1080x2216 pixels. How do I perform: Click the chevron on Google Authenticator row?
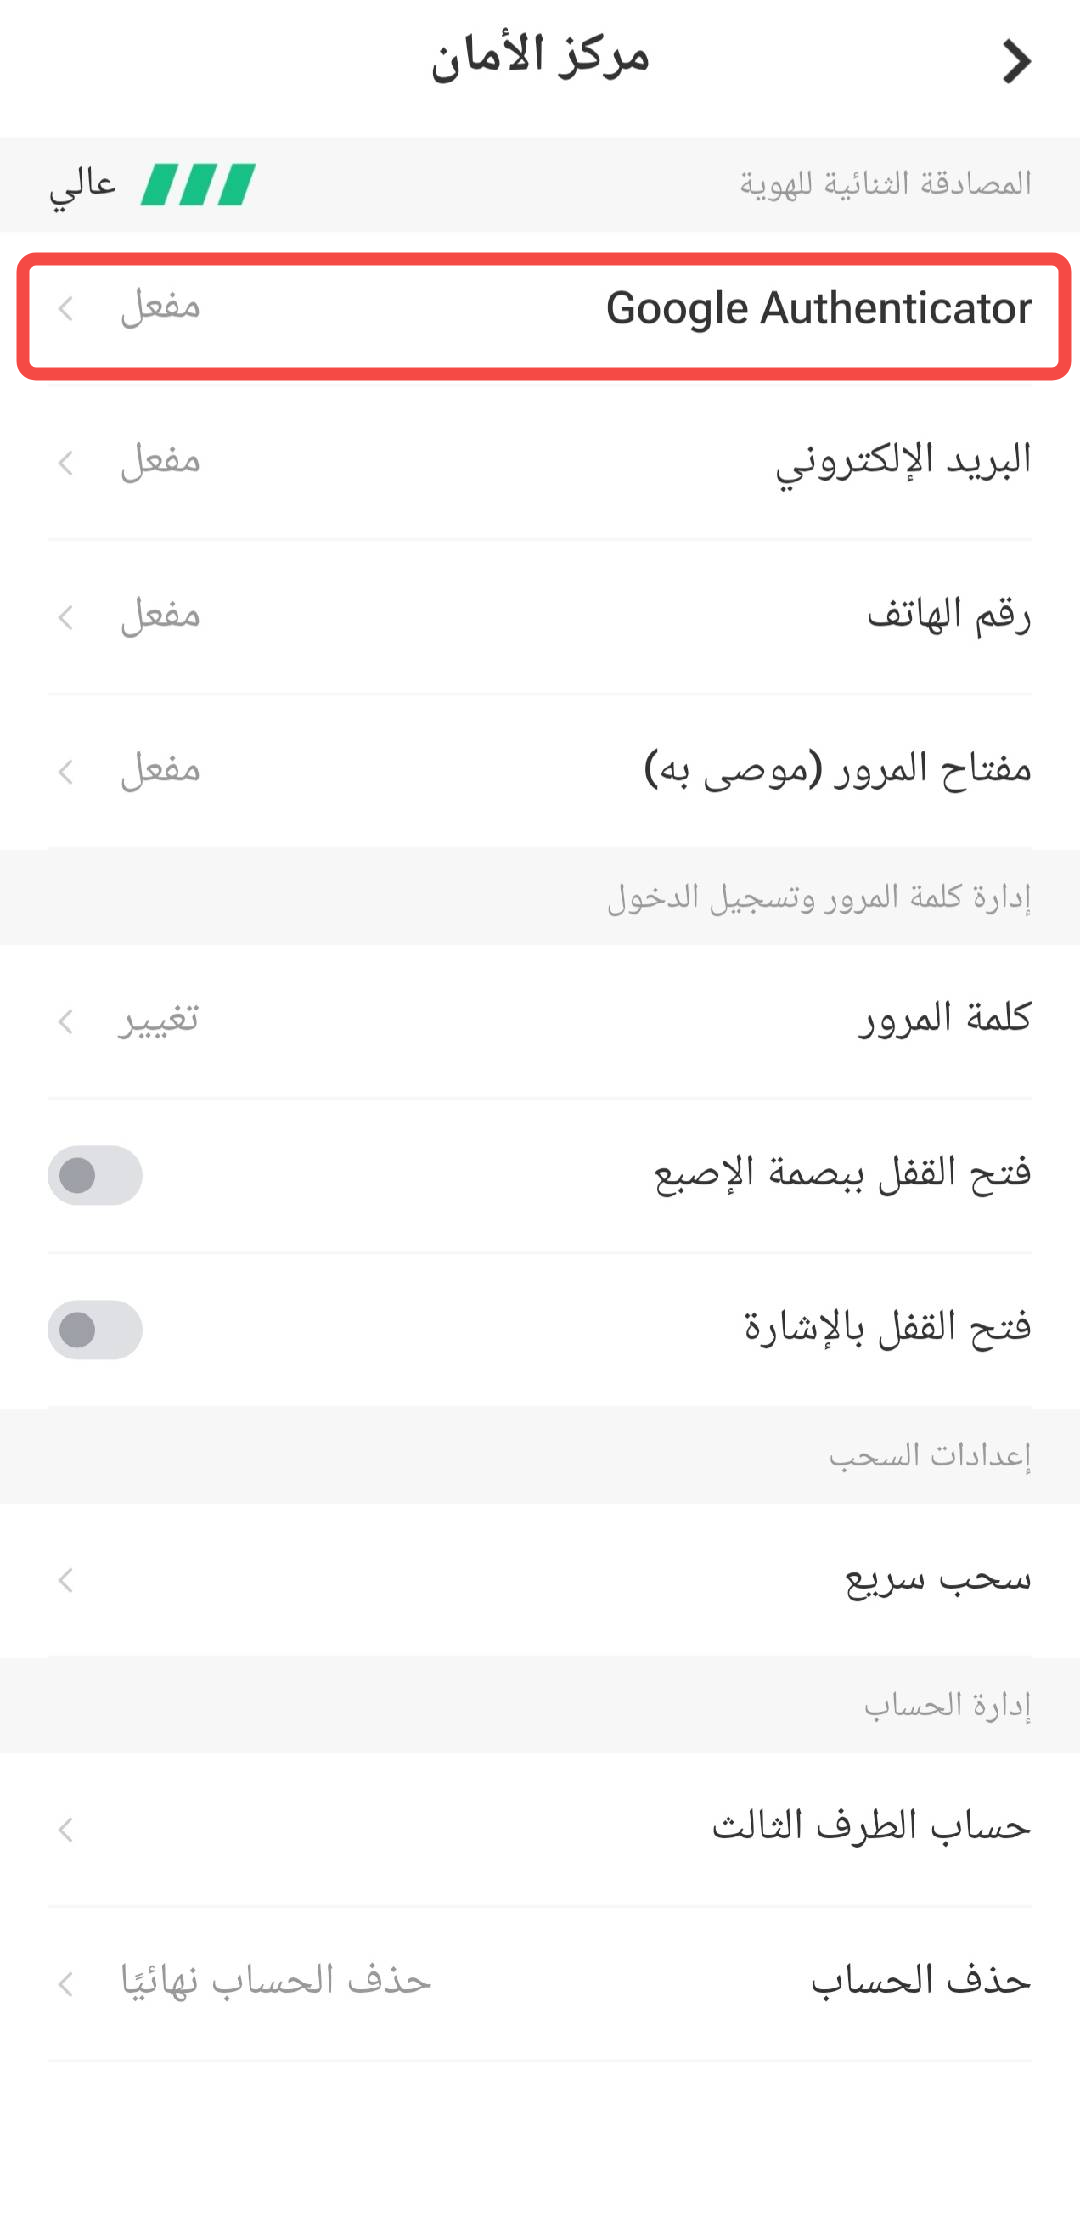(66, 308)
